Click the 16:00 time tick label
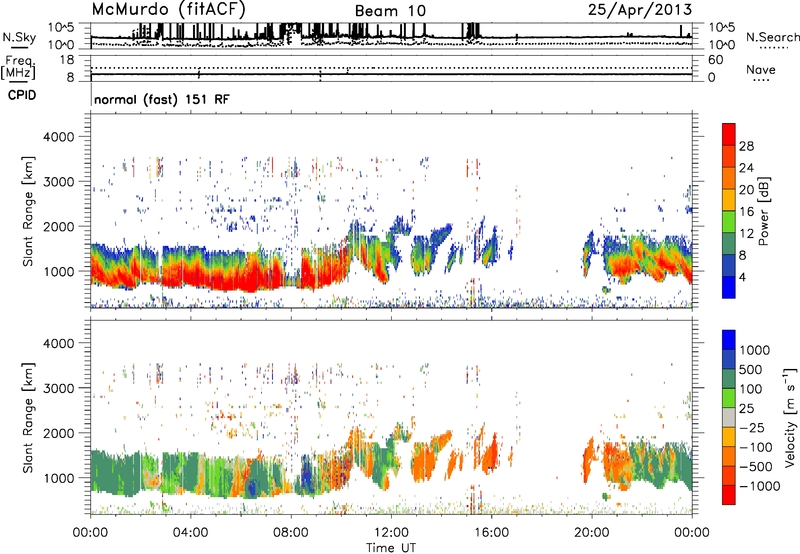Screen dimensions: 800x554 pyautogui.click(x=491, y=533)
